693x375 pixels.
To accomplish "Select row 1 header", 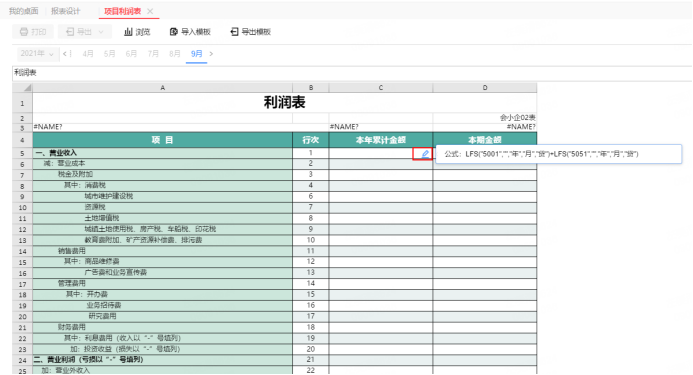I will [23, 103].
